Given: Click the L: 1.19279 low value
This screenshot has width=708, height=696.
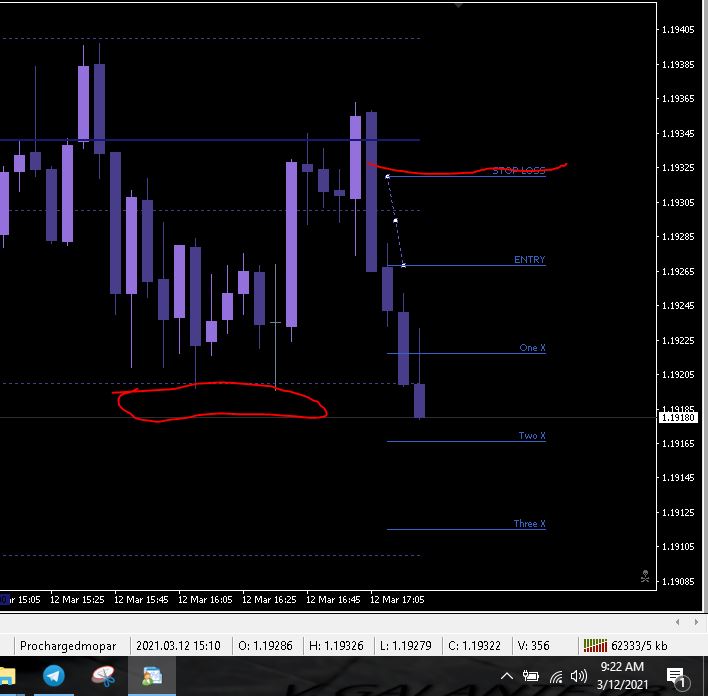Looking at the screenshot, I should click(405, 645).
